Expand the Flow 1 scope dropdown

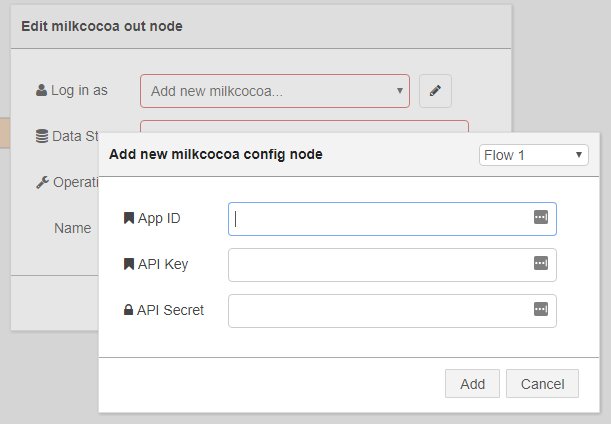[534, 155]
